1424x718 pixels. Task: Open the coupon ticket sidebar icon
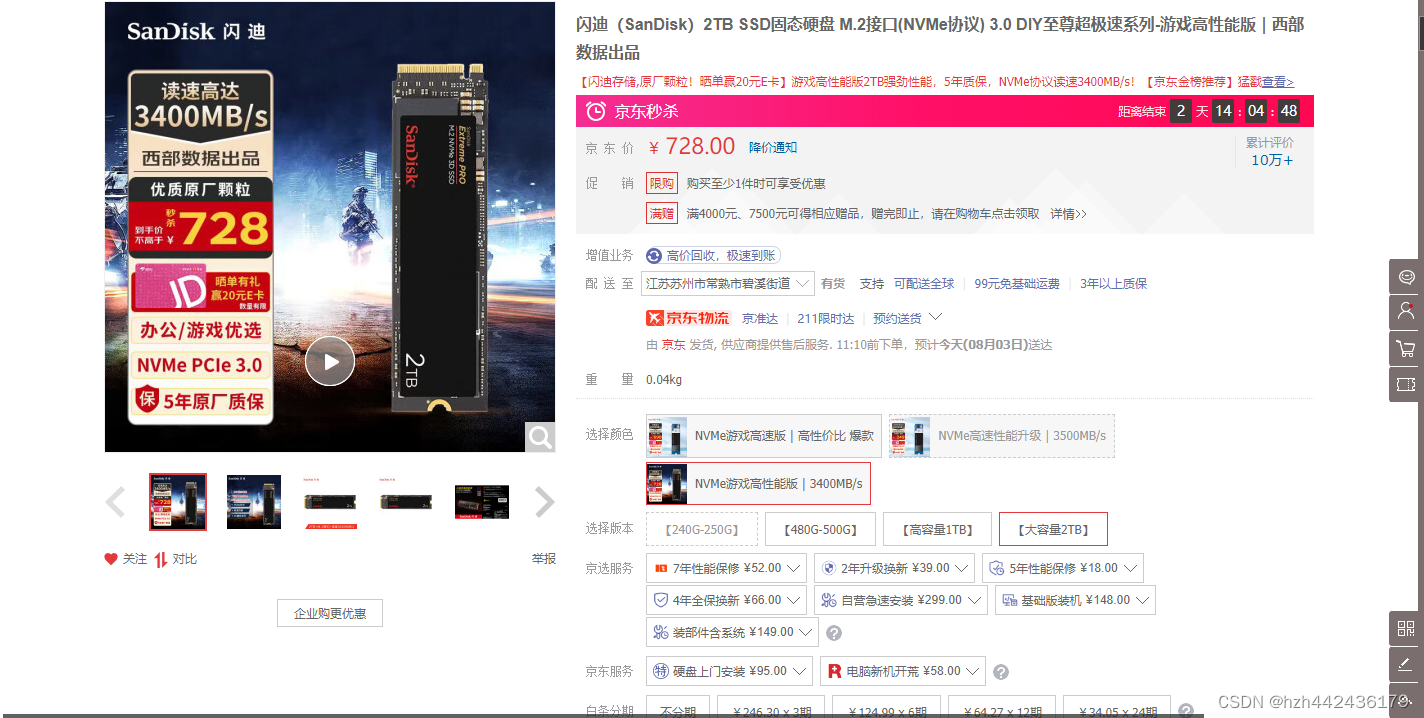pos(1406,384)
